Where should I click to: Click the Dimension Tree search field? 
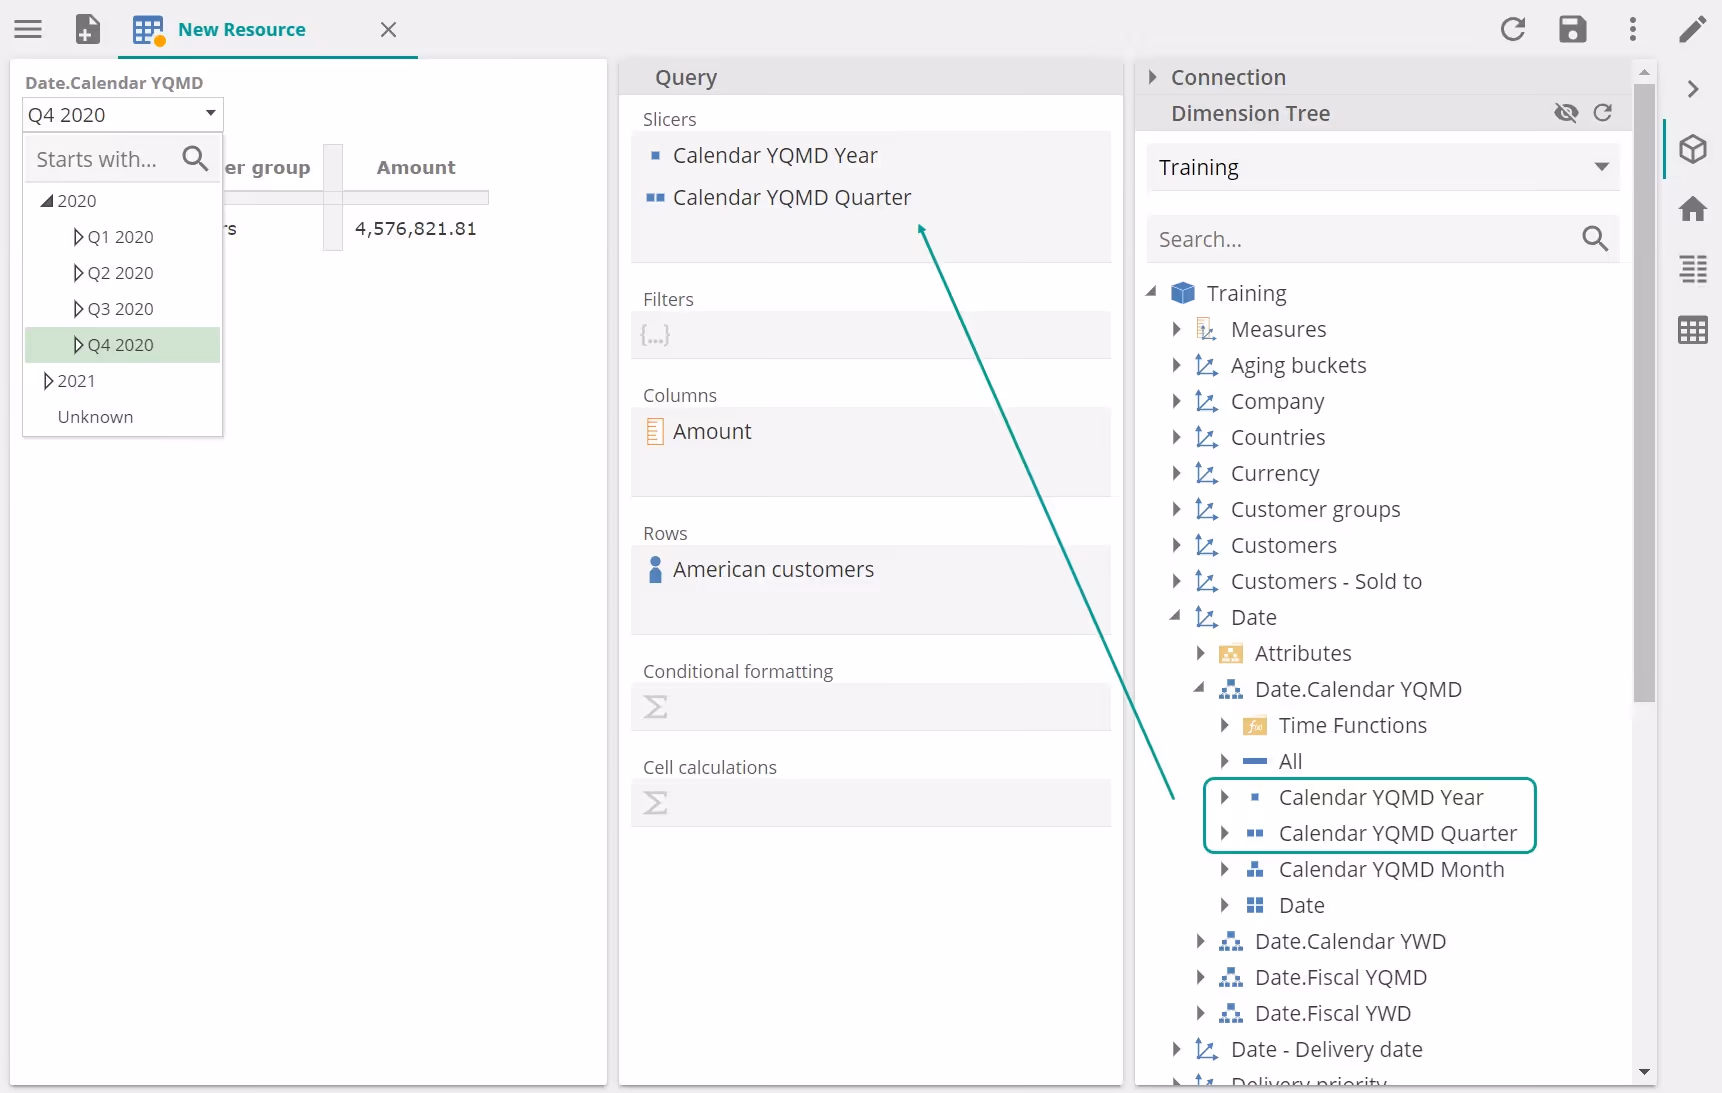[1362, 239]
